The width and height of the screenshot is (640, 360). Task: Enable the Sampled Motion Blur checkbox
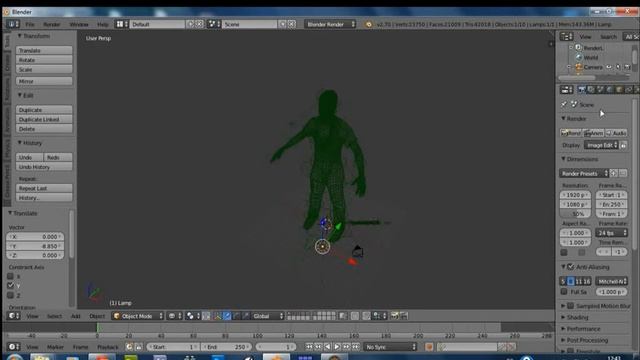(x=571, y=306)
